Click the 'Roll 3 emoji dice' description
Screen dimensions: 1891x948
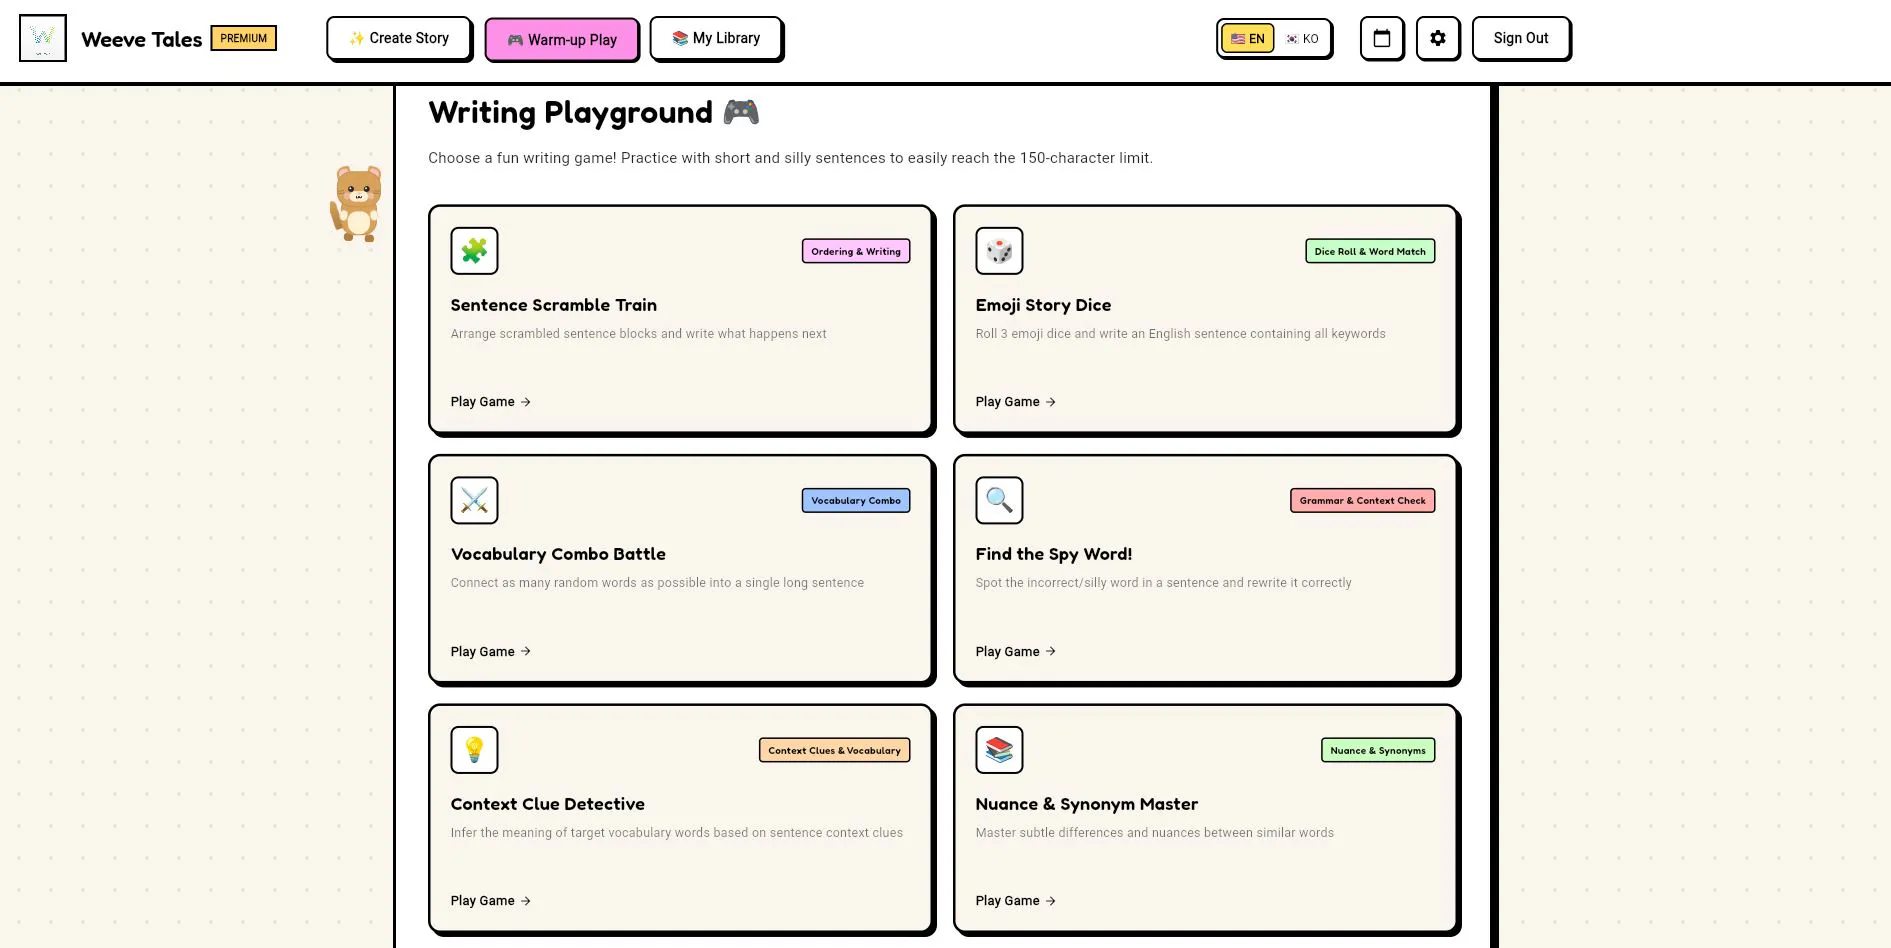click(x=1181, y=334)
